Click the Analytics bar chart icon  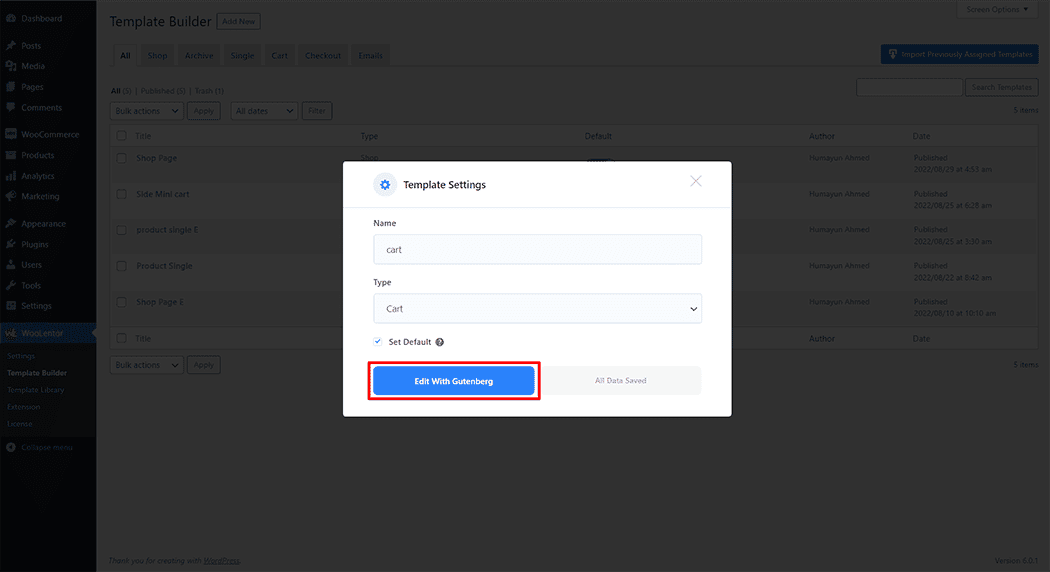(x=11, y=175)
